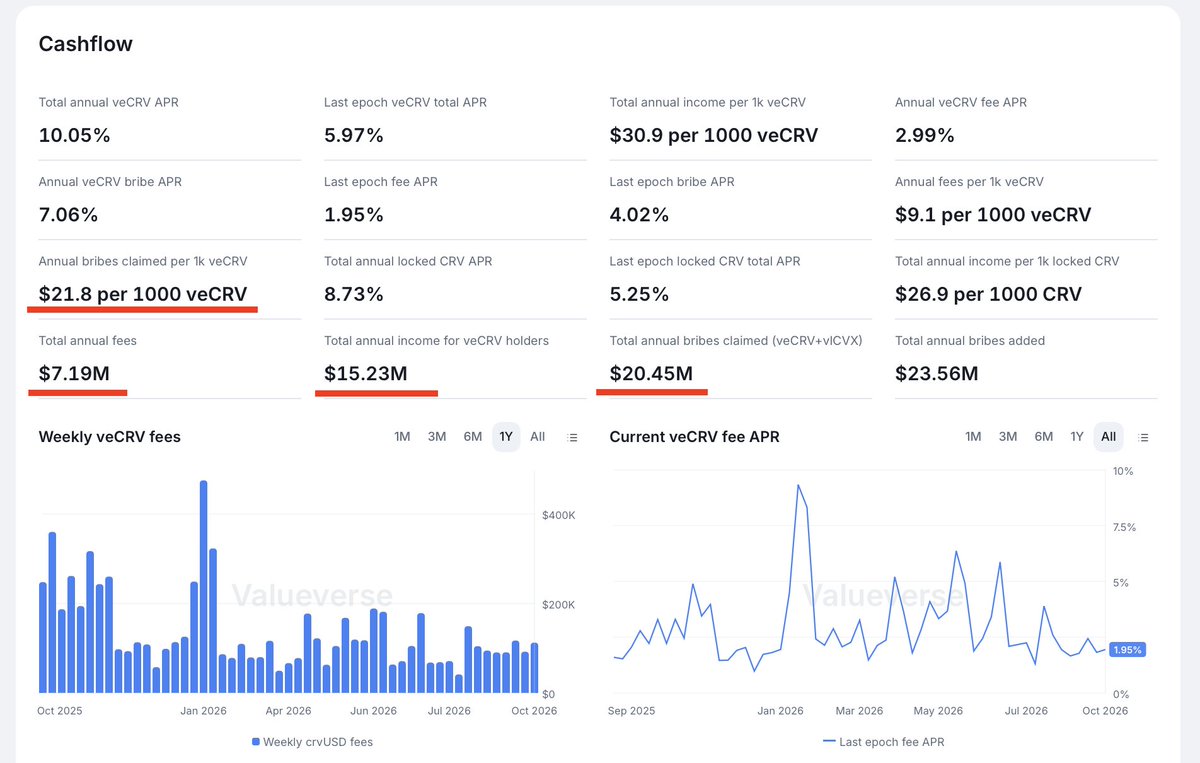
Task: Click Total annual bribes claimed value $20.45M
Action: [x=652, y=374]
